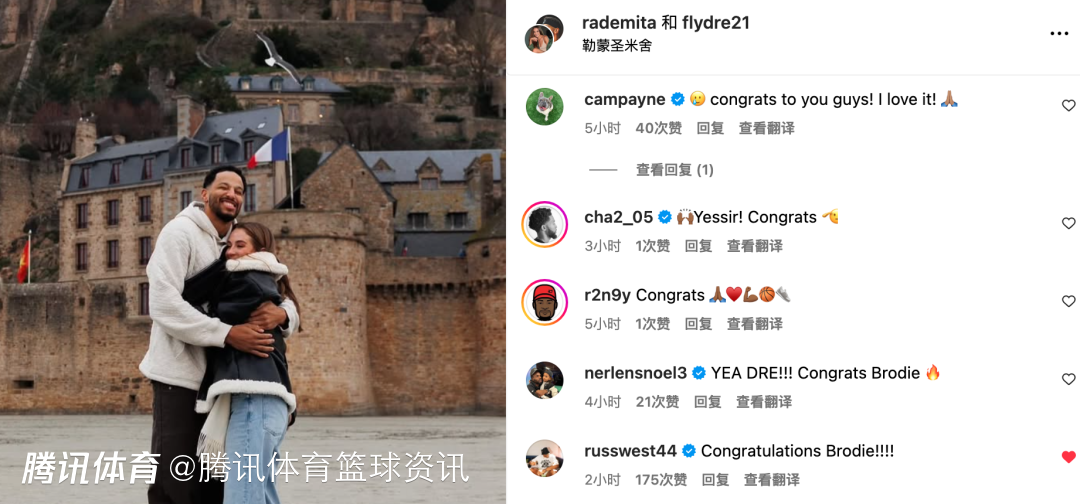Like campayne's comment with the heart
1080x504 pixels.
tap(1068, 105)
